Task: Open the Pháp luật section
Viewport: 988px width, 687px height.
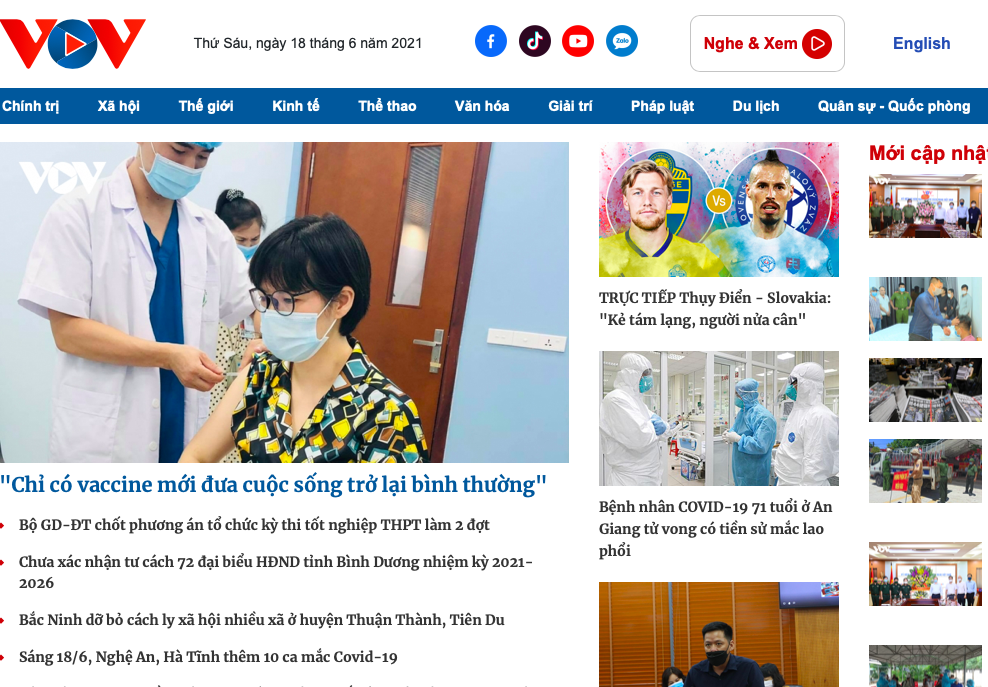Action: pos(662,106)
